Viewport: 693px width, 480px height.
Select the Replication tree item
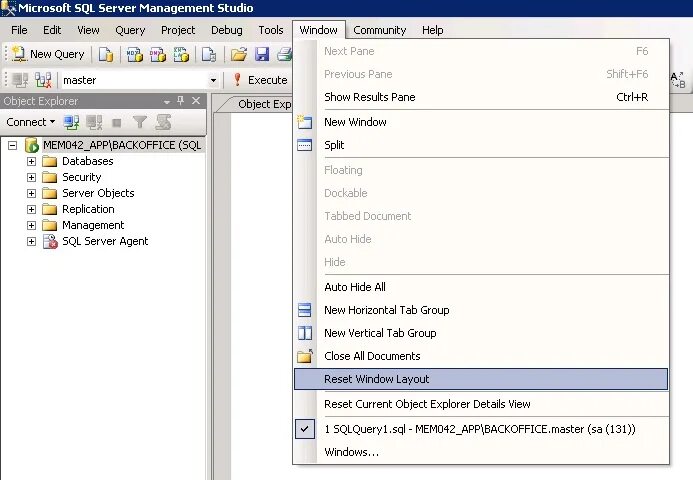88,209
